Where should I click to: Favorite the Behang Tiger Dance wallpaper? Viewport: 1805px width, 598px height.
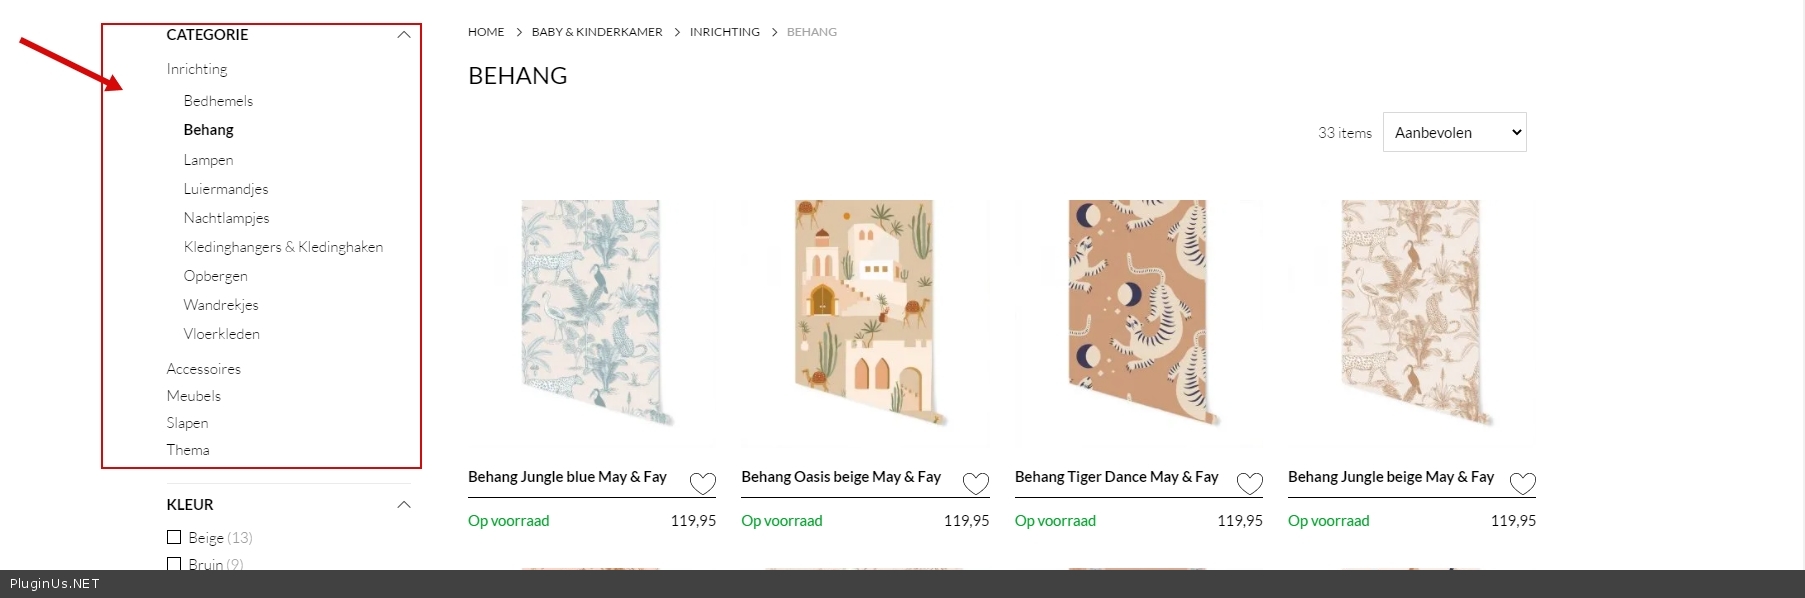point(1250,484)
